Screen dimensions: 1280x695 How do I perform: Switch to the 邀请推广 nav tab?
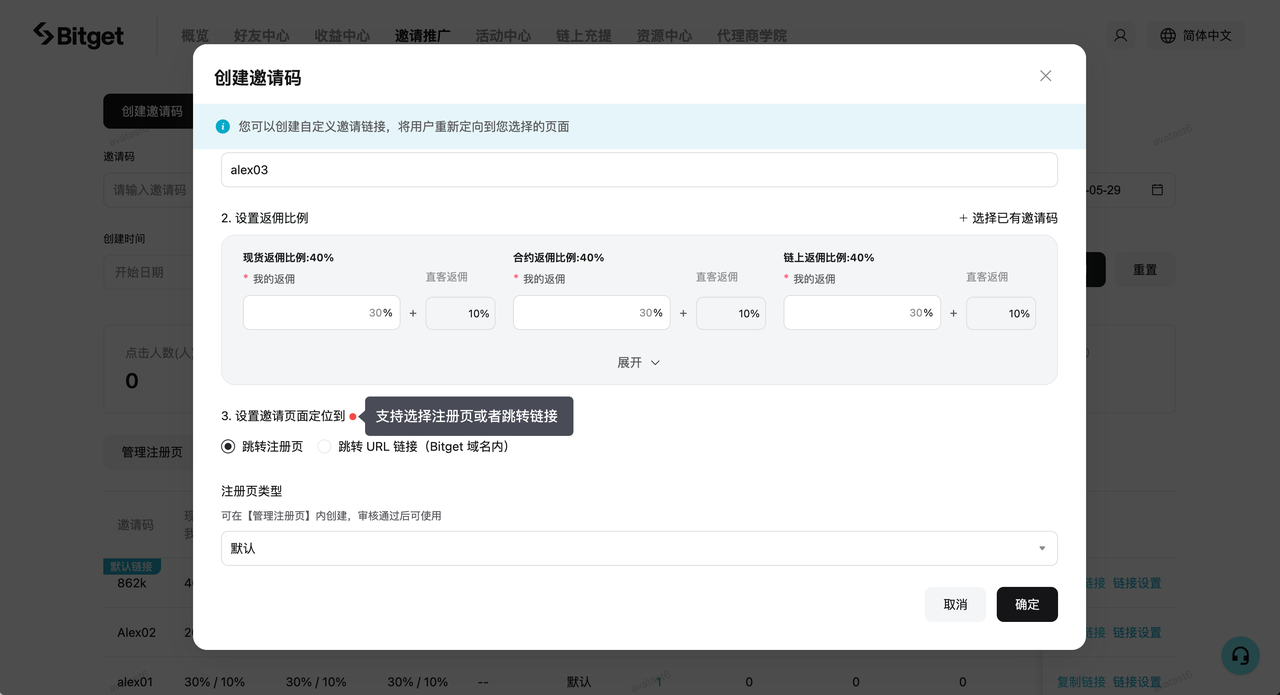(x=422, y=35)
